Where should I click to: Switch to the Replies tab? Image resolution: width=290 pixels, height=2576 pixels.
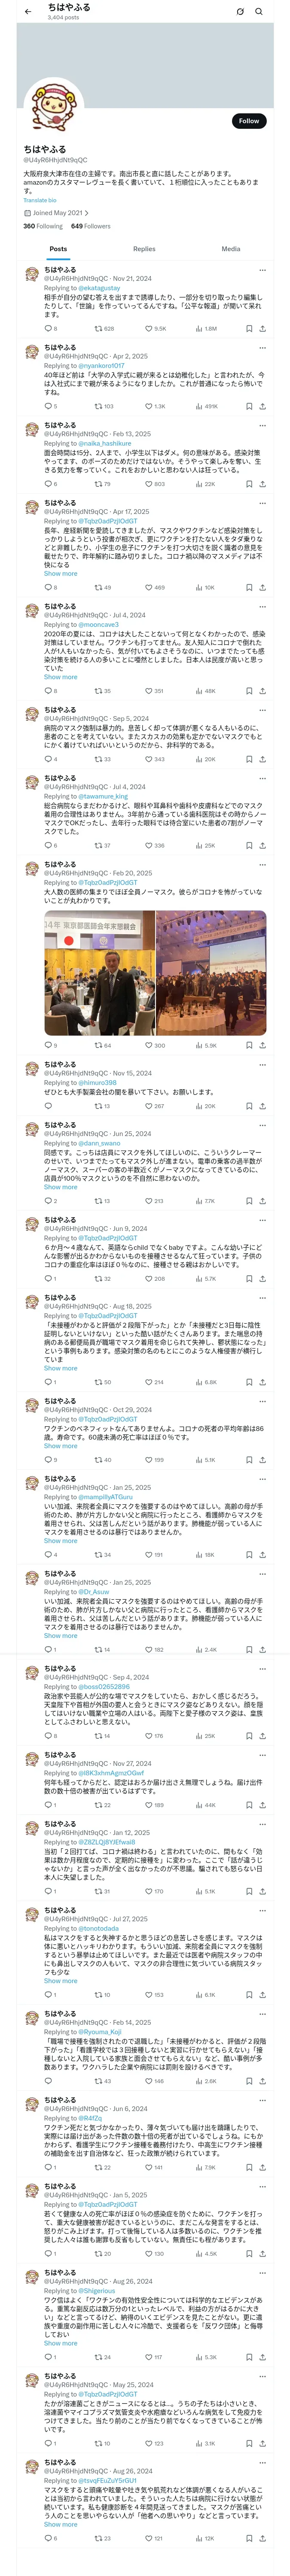[x=144, y=249]
